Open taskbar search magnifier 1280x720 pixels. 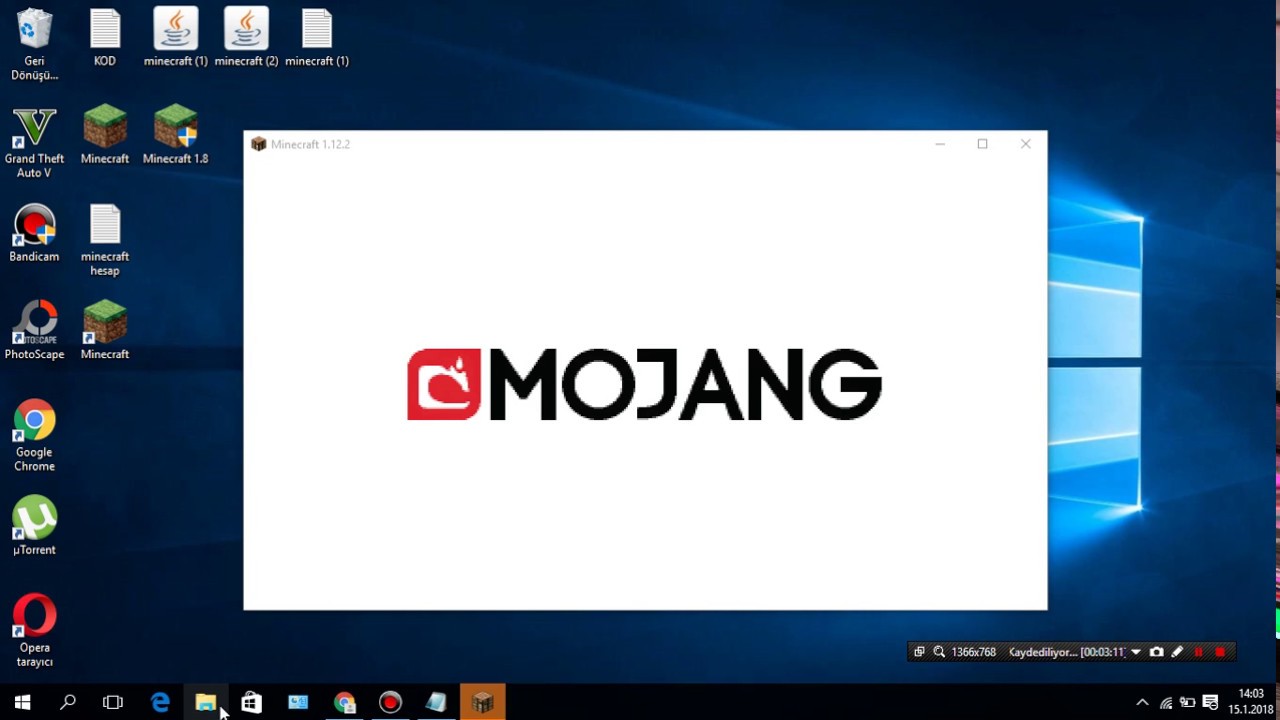click(68, 702)
